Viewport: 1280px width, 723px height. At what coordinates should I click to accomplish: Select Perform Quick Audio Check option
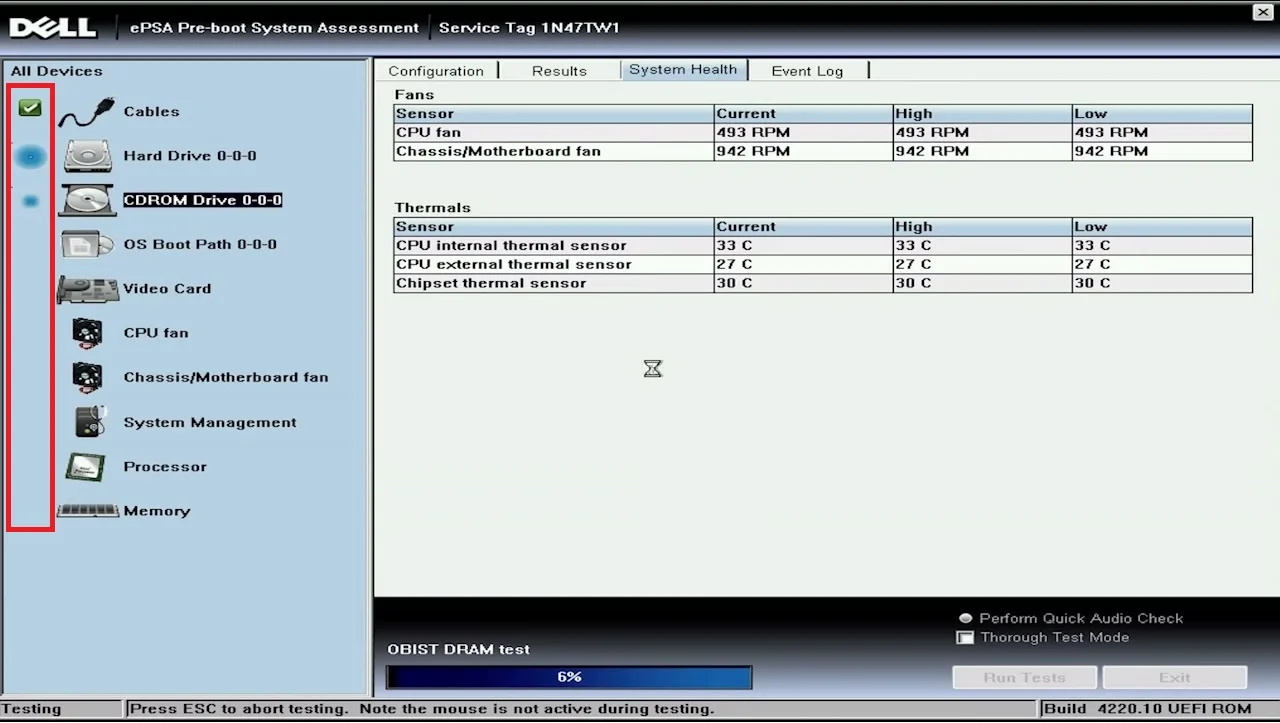point(965,619)
